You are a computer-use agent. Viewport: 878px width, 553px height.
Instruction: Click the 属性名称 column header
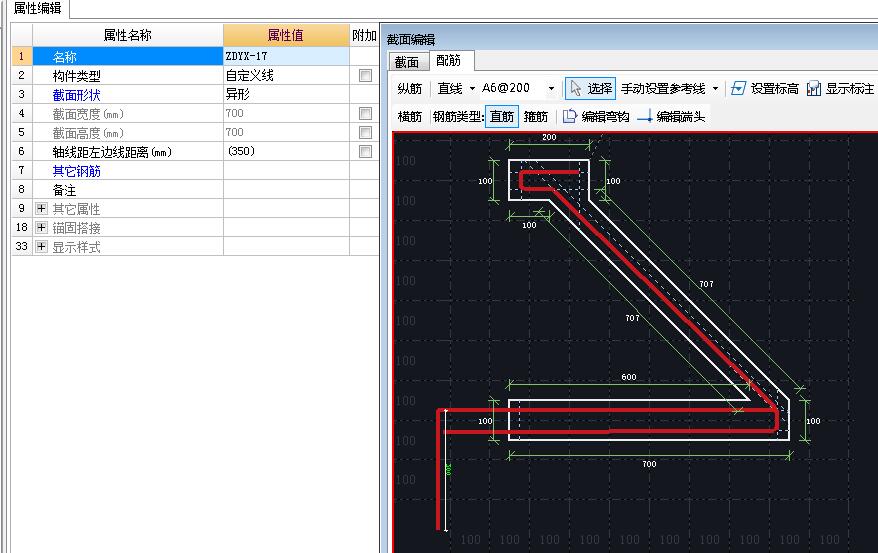(x=128, y=35)
